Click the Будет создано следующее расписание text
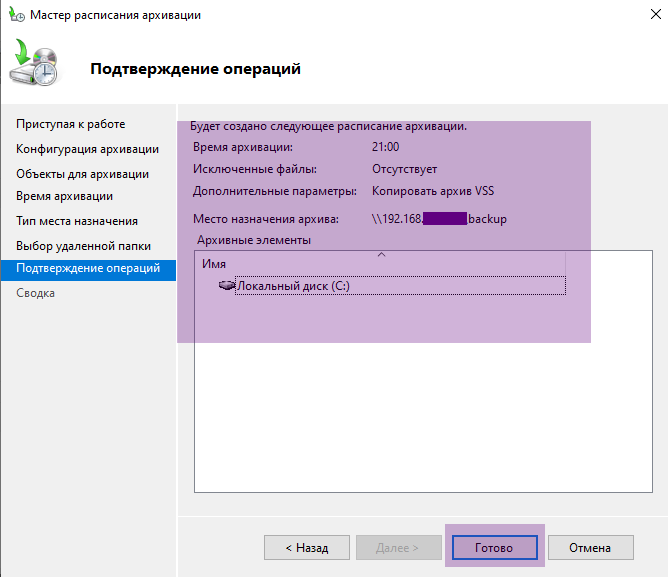Screen dimensions: 668x577 click(x=328, y=126)
